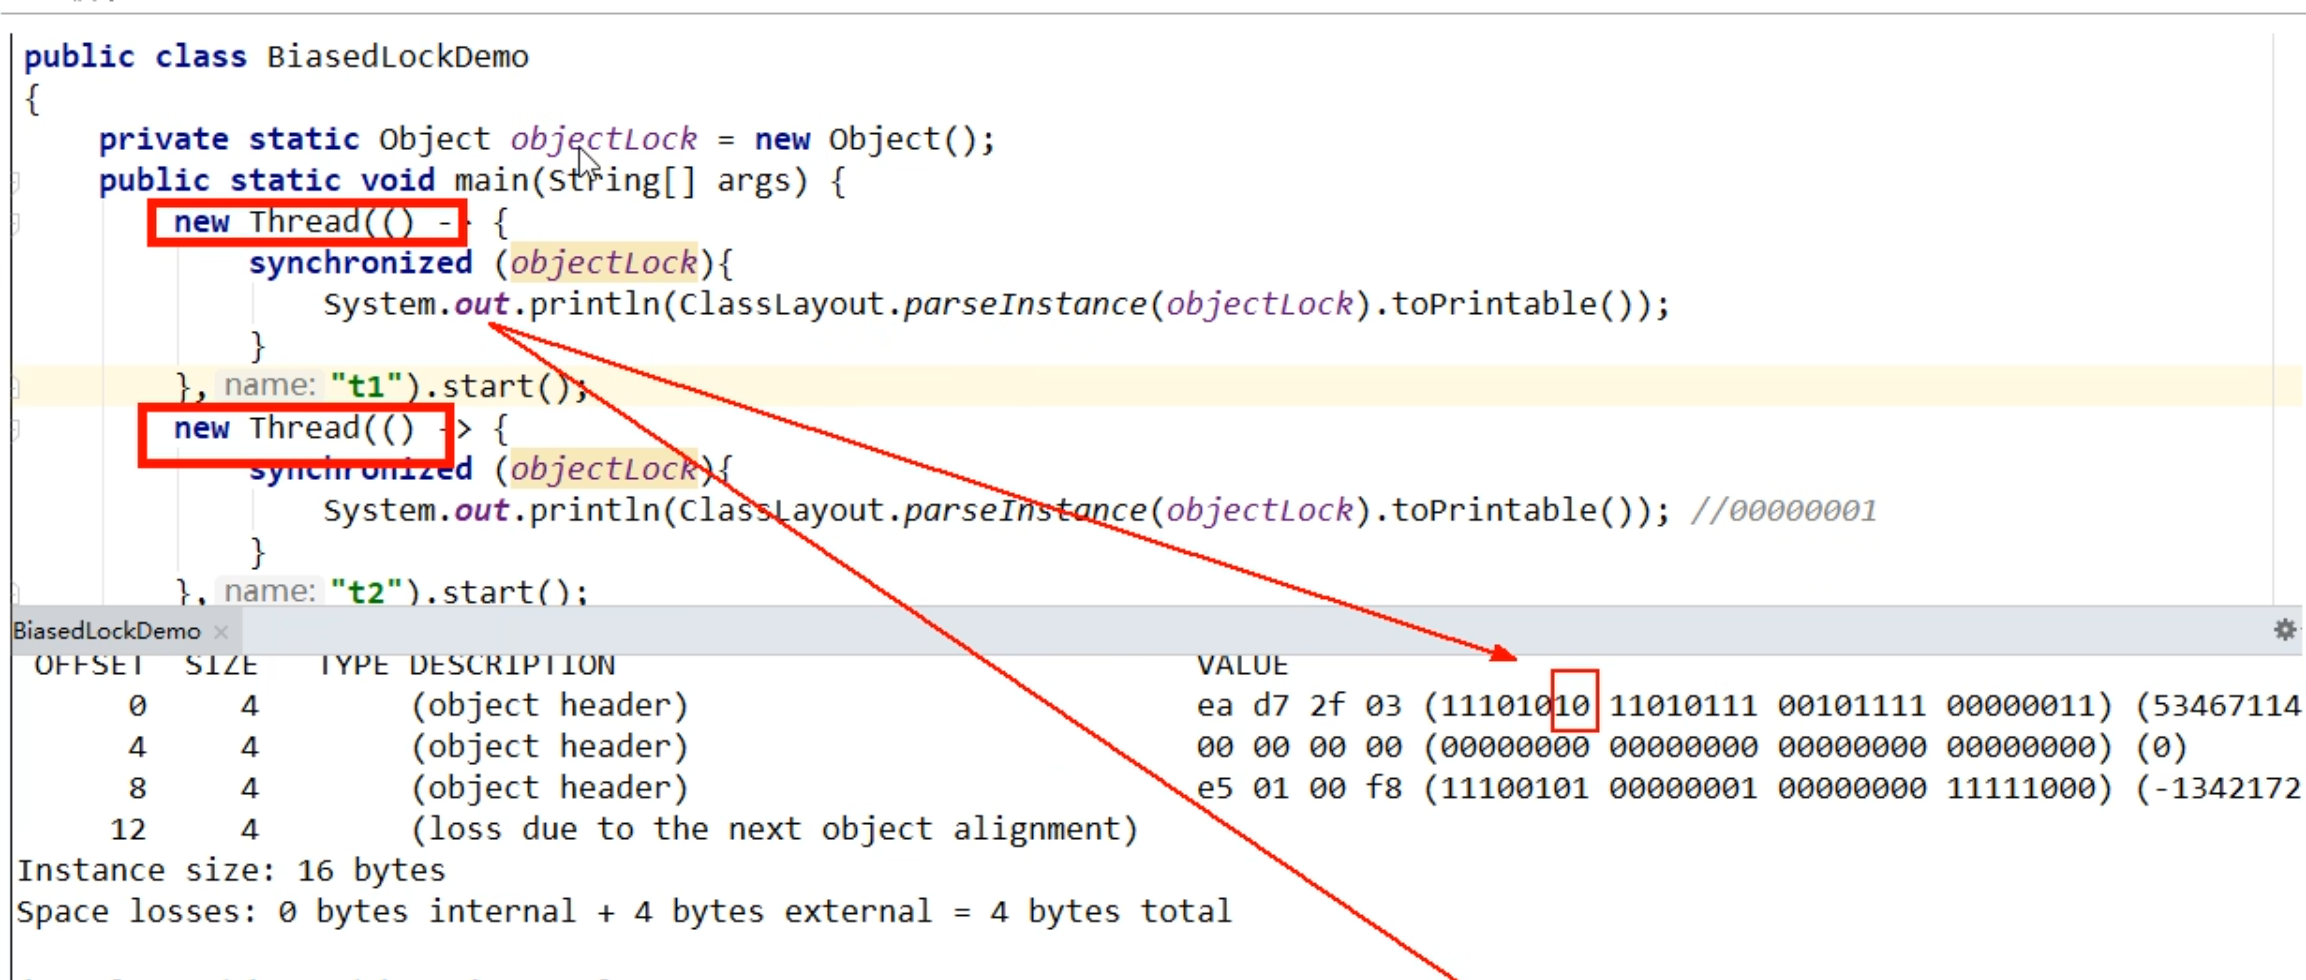Viewport: 2306px width, 980px height.
Task: Click class name BiasedLockDemo in the declaration
Action: [398, 57]
